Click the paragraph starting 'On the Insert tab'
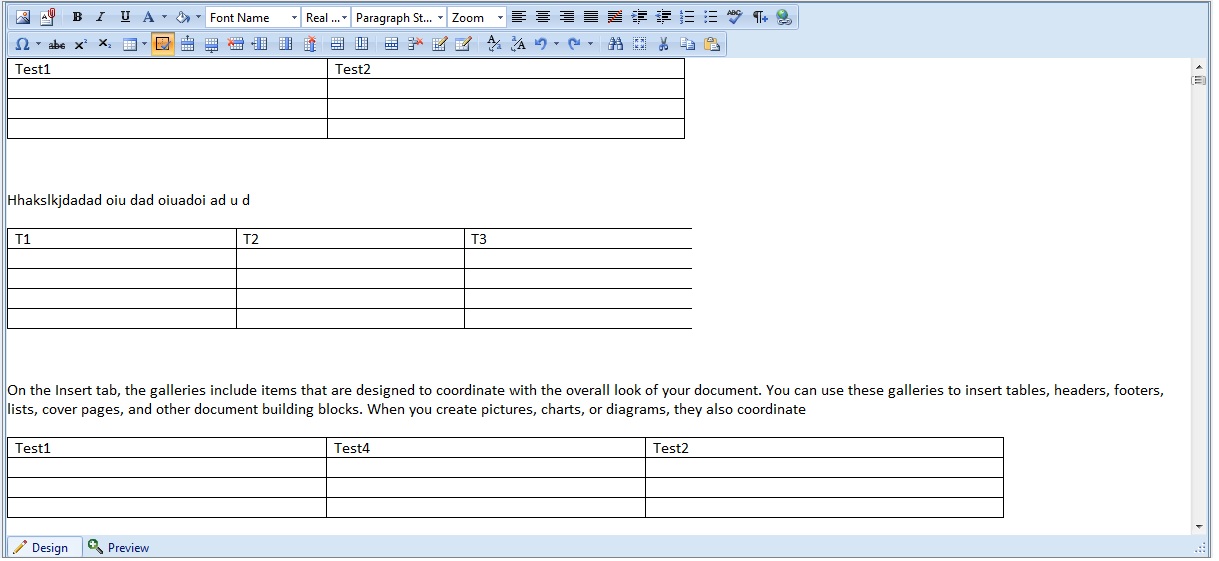Viewport: 1219px width, 561px height. coord(585,400)
